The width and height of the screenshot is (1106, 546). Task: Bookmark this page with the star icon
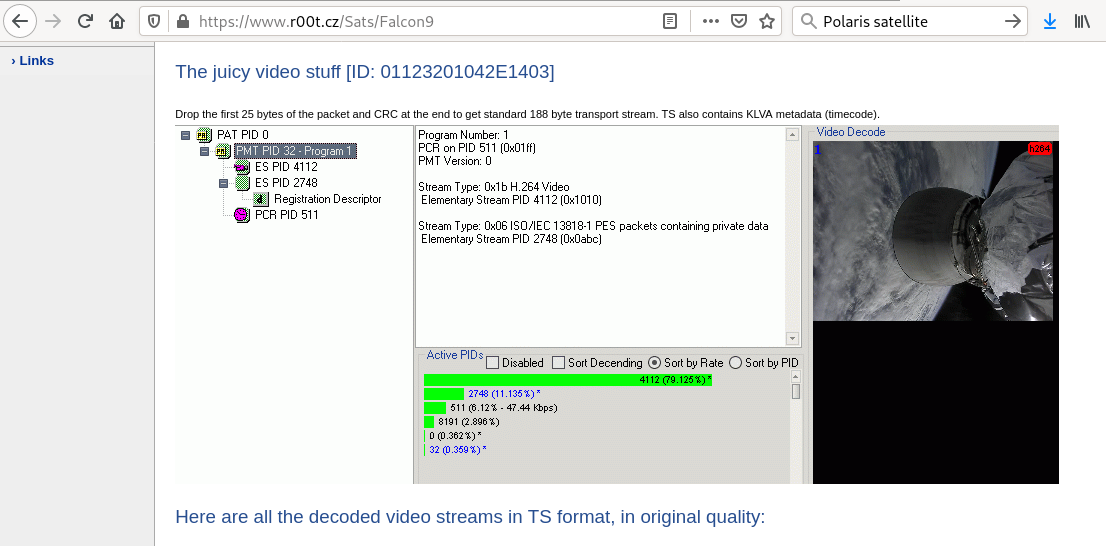click(767, 21)
